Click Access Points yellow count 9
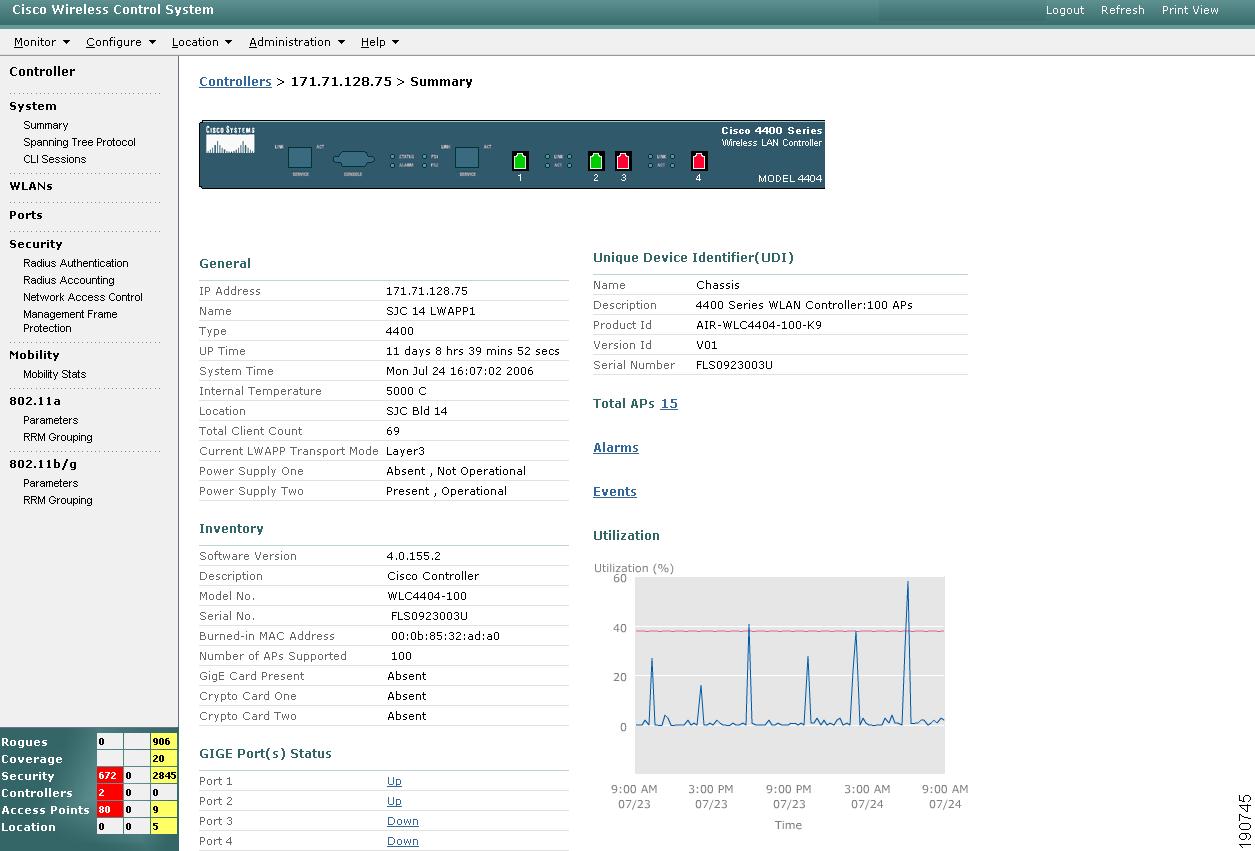Viewport: 1255px width, 851px height. point(163,810)
